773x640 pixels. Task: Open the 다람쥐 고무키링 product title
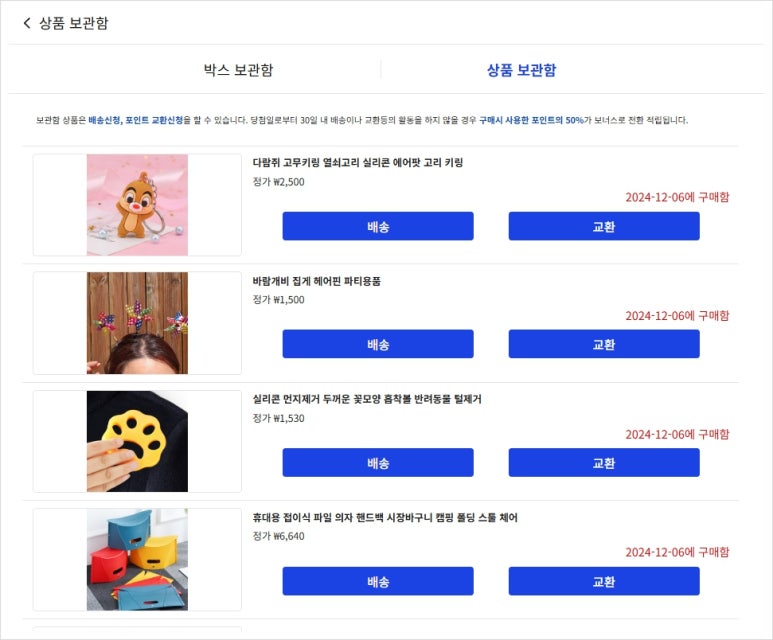pyautogui.click(x=357, y=162)
